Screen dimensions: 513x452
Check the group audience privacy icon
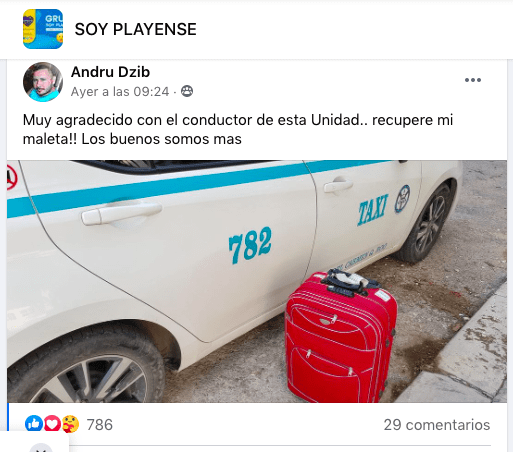(x=187, y=91)
